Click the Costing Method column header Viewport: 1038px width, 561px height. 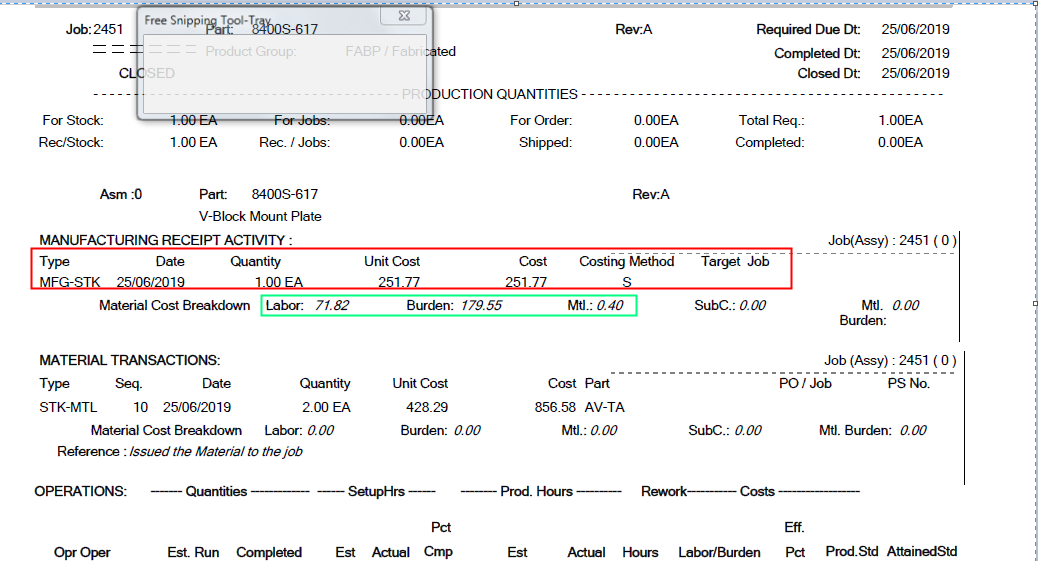pyautogui.click(x=627, y=261)
